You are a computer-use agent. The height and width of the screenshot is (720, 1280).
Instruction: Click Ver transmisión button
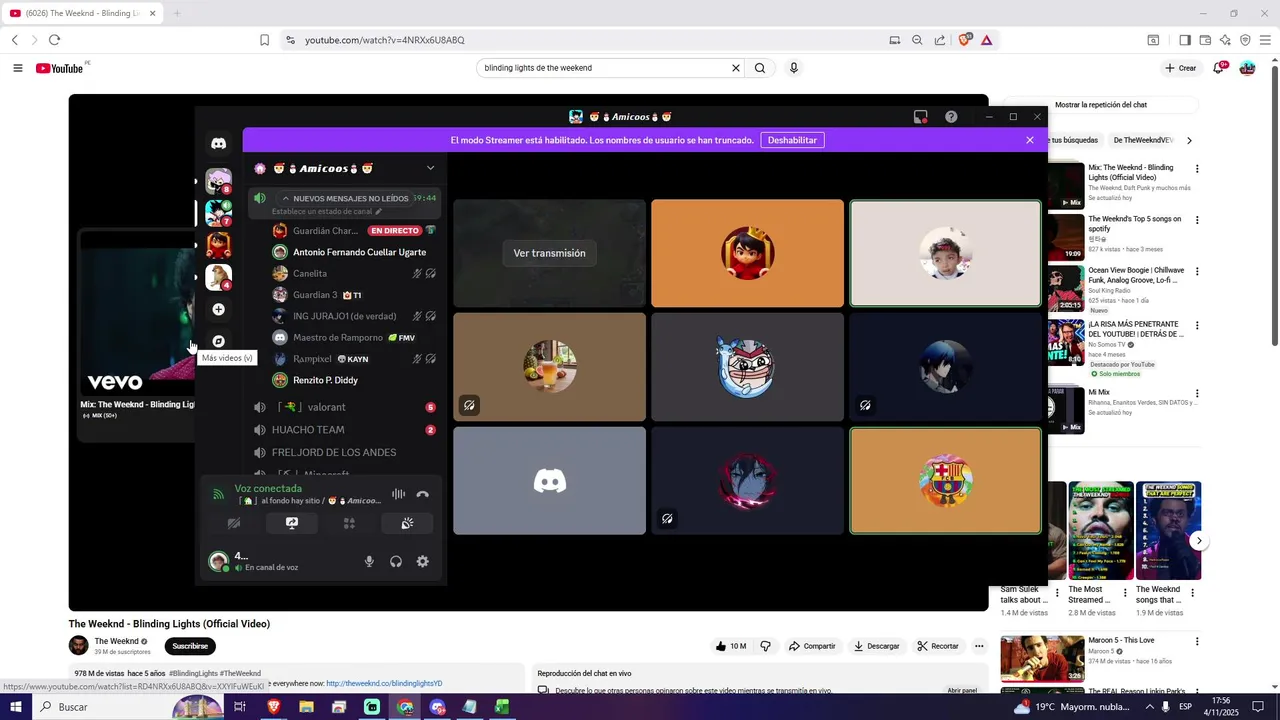(x=549, y=253)
